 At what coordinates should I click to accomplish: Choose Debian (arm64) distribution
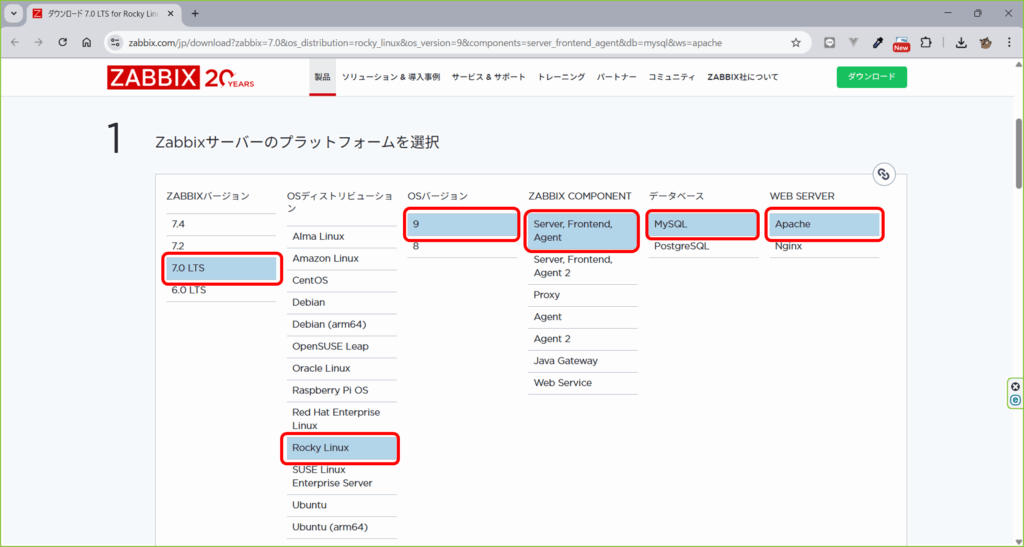pyautogui.click(x=342, y=324)
